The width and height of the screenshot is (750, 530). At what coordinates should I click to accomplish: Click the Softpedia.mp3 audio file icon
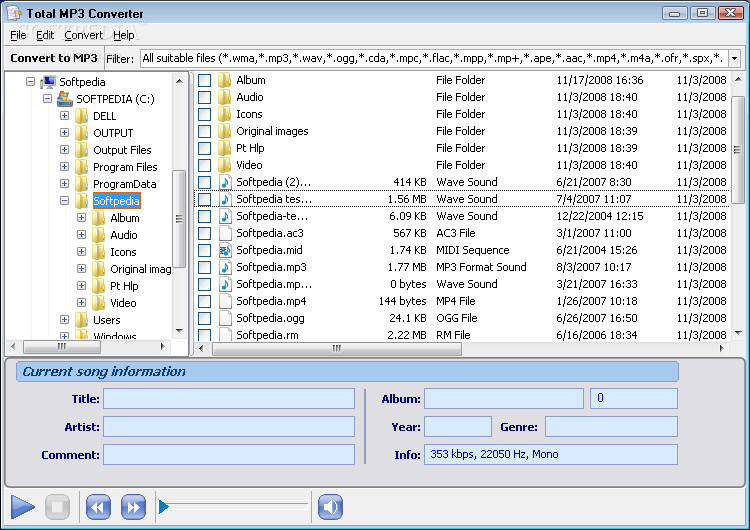coord(225,267)
